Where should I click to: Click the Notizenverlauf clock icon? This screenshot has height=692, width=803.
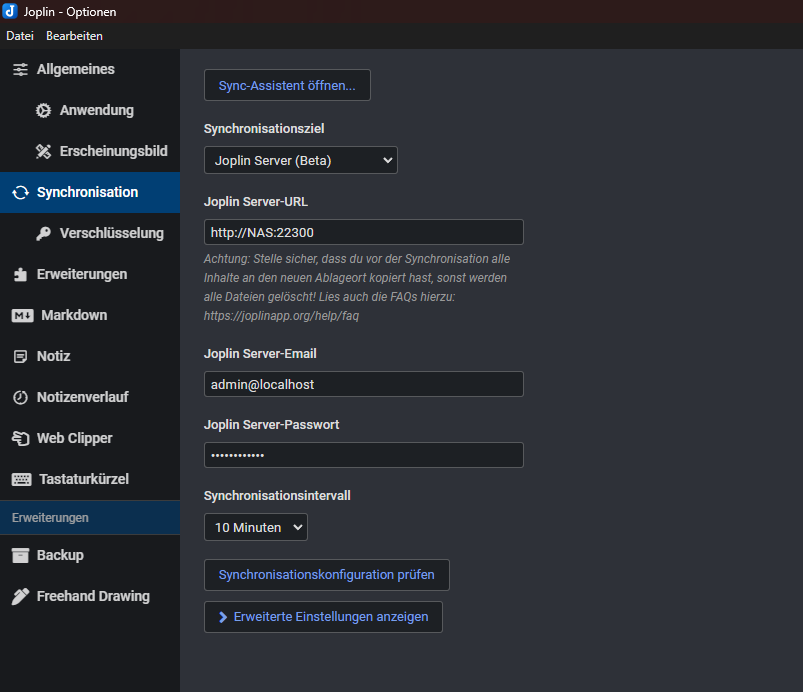pyautogui.click(x=20, y=397)
